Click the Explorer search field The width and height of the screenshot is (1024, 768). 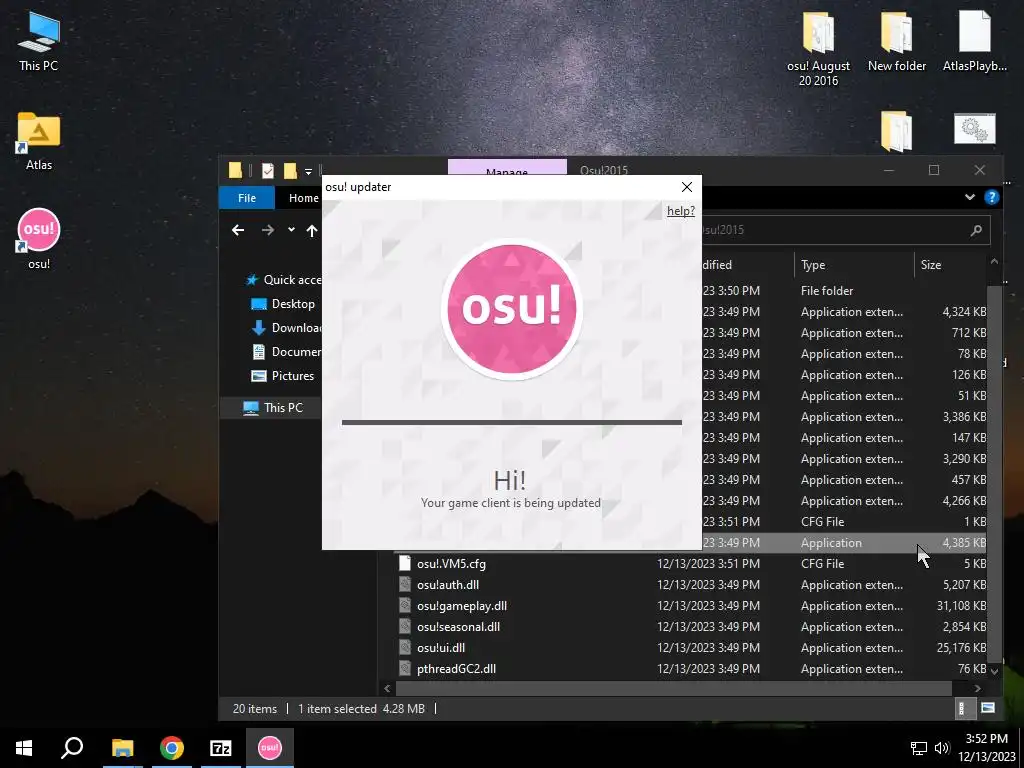(846, 230)
